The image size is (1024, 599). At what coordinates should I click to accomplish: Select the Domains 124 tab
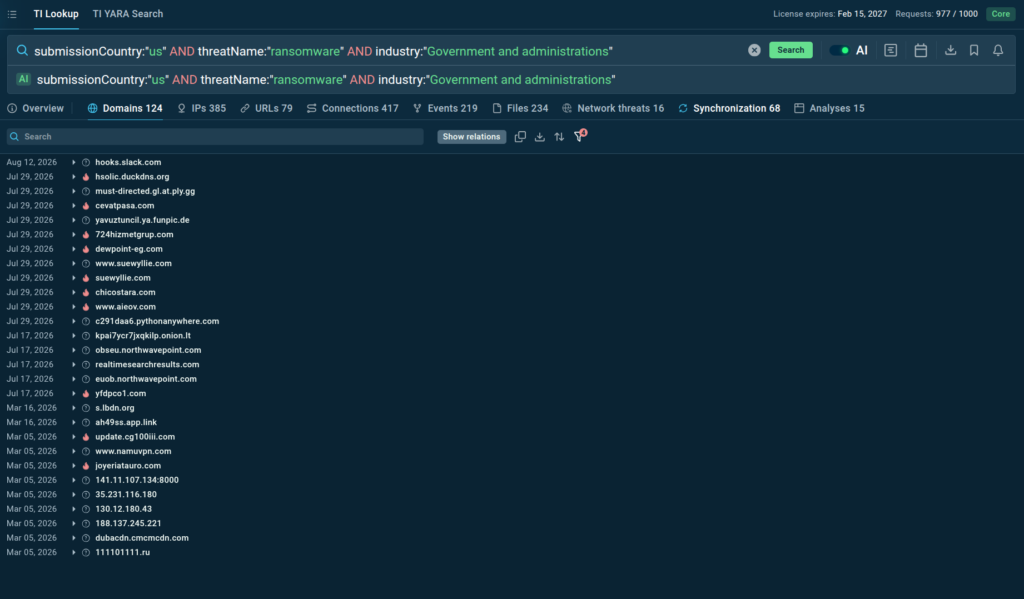coord(125,108)
